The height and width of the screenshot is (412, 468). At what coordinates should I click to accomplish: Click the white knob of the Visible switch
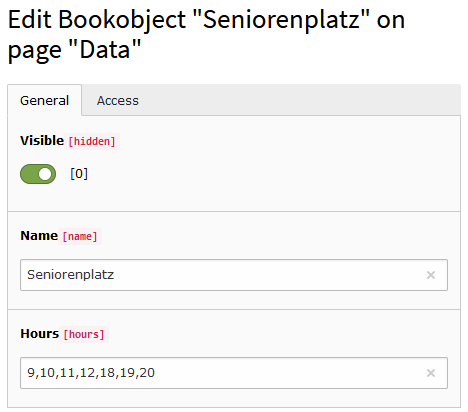(45, 174)
